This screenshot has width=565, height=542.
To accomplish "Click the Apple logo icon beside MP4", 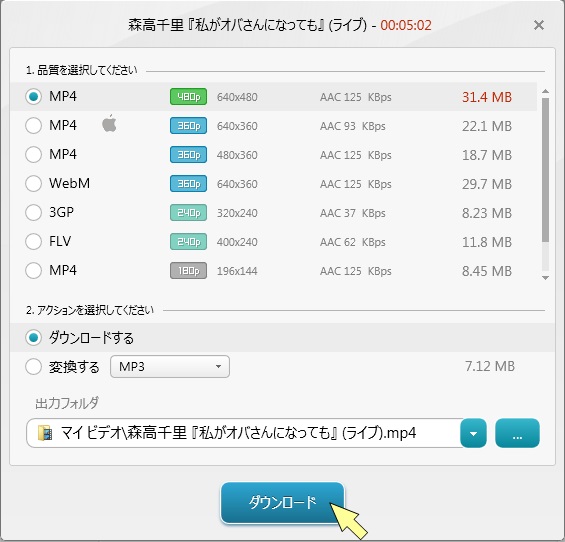I will tap(109, 123).
